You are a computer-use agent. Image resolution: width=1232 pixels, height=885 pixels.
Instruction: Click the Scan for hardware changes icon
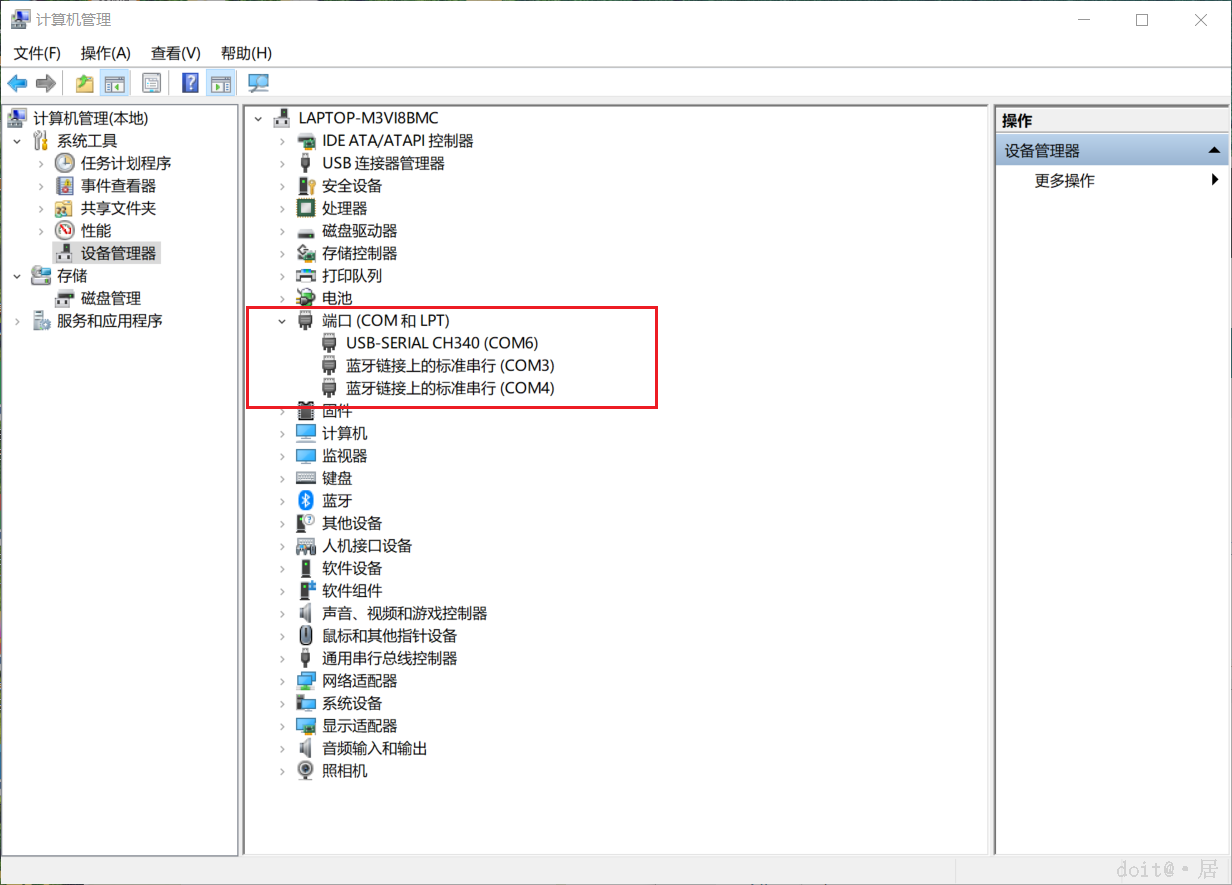[x=258, y=83]
